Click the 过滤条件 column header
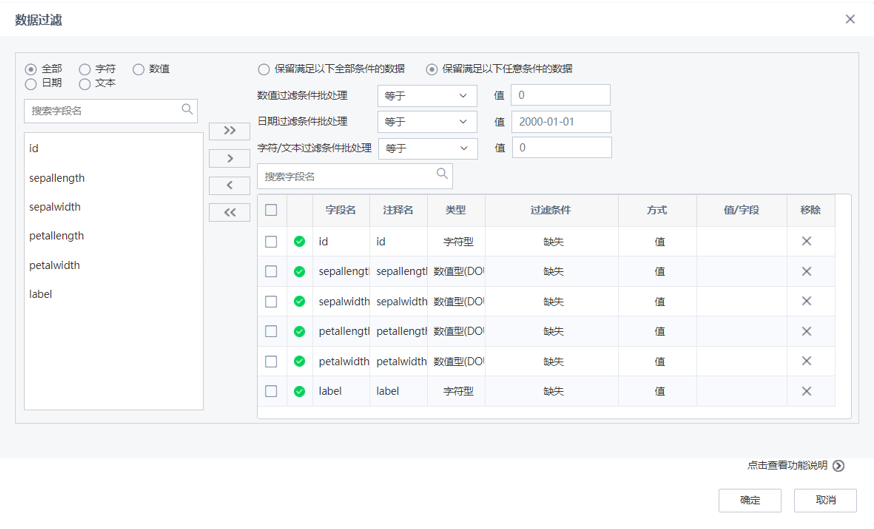This screenshot has width=874, height=529. pos(551,210)
